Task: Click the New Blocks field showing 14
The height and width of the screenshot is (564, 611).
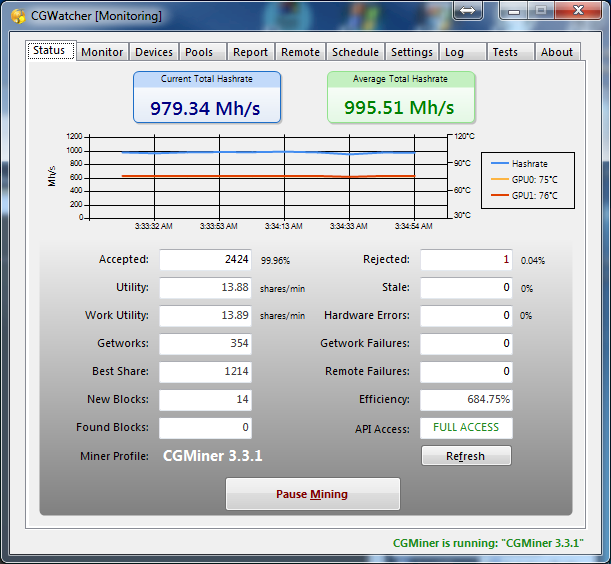Action: point(205,400)
